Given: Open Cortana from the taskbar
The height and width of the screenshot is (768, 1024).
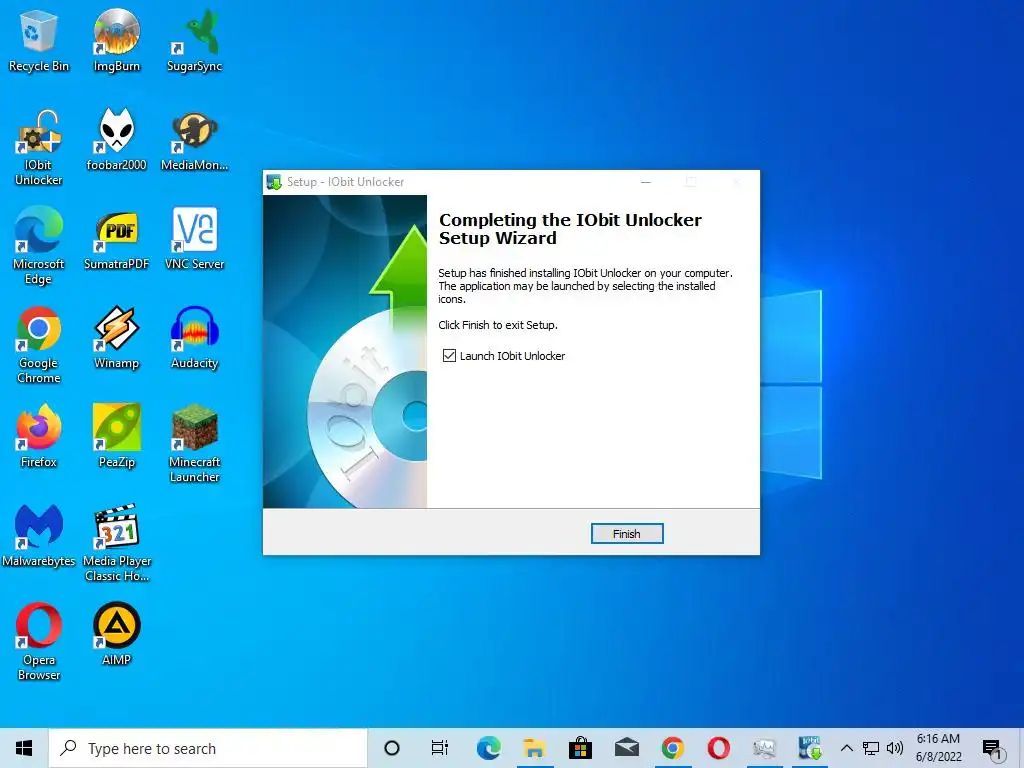Looking at the screenshot, I should (x=392, y=748).
